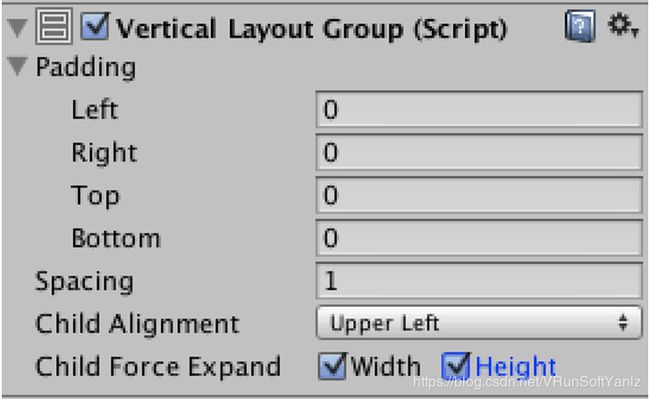Uncheck the Width force expand checkbox
This screenshot has width=650, height=399.
tap(332, 366)
